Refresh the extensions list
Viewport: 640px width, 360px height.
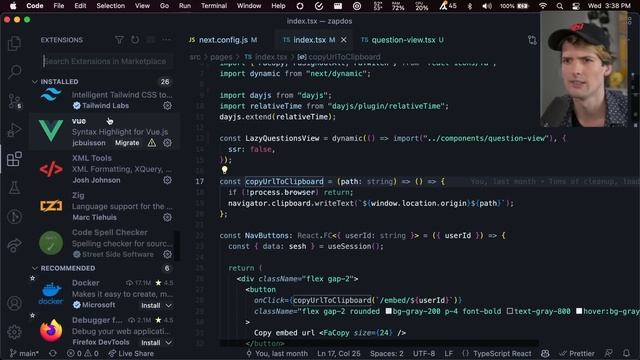click(135, 40)
